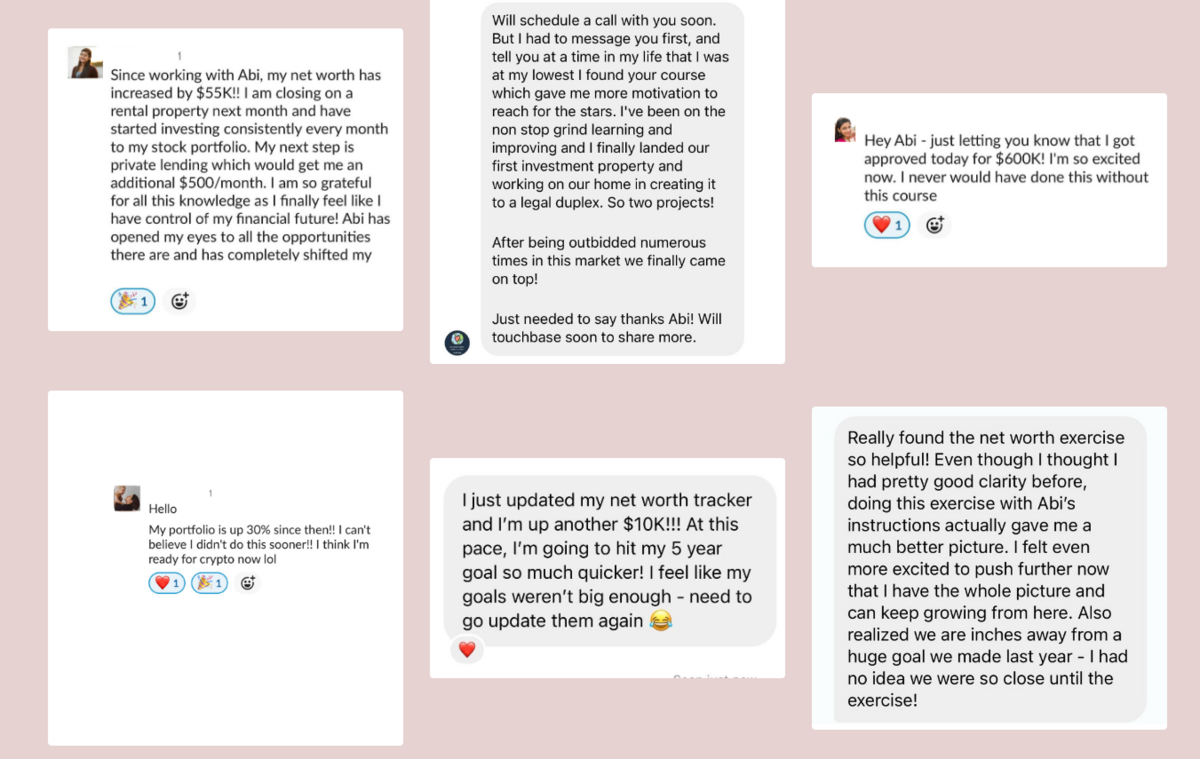This screenshot has height=759, width=1200.
Task: Click the heart reaction below the $10K net worth tracker bubble
Action: pos(467,650)
